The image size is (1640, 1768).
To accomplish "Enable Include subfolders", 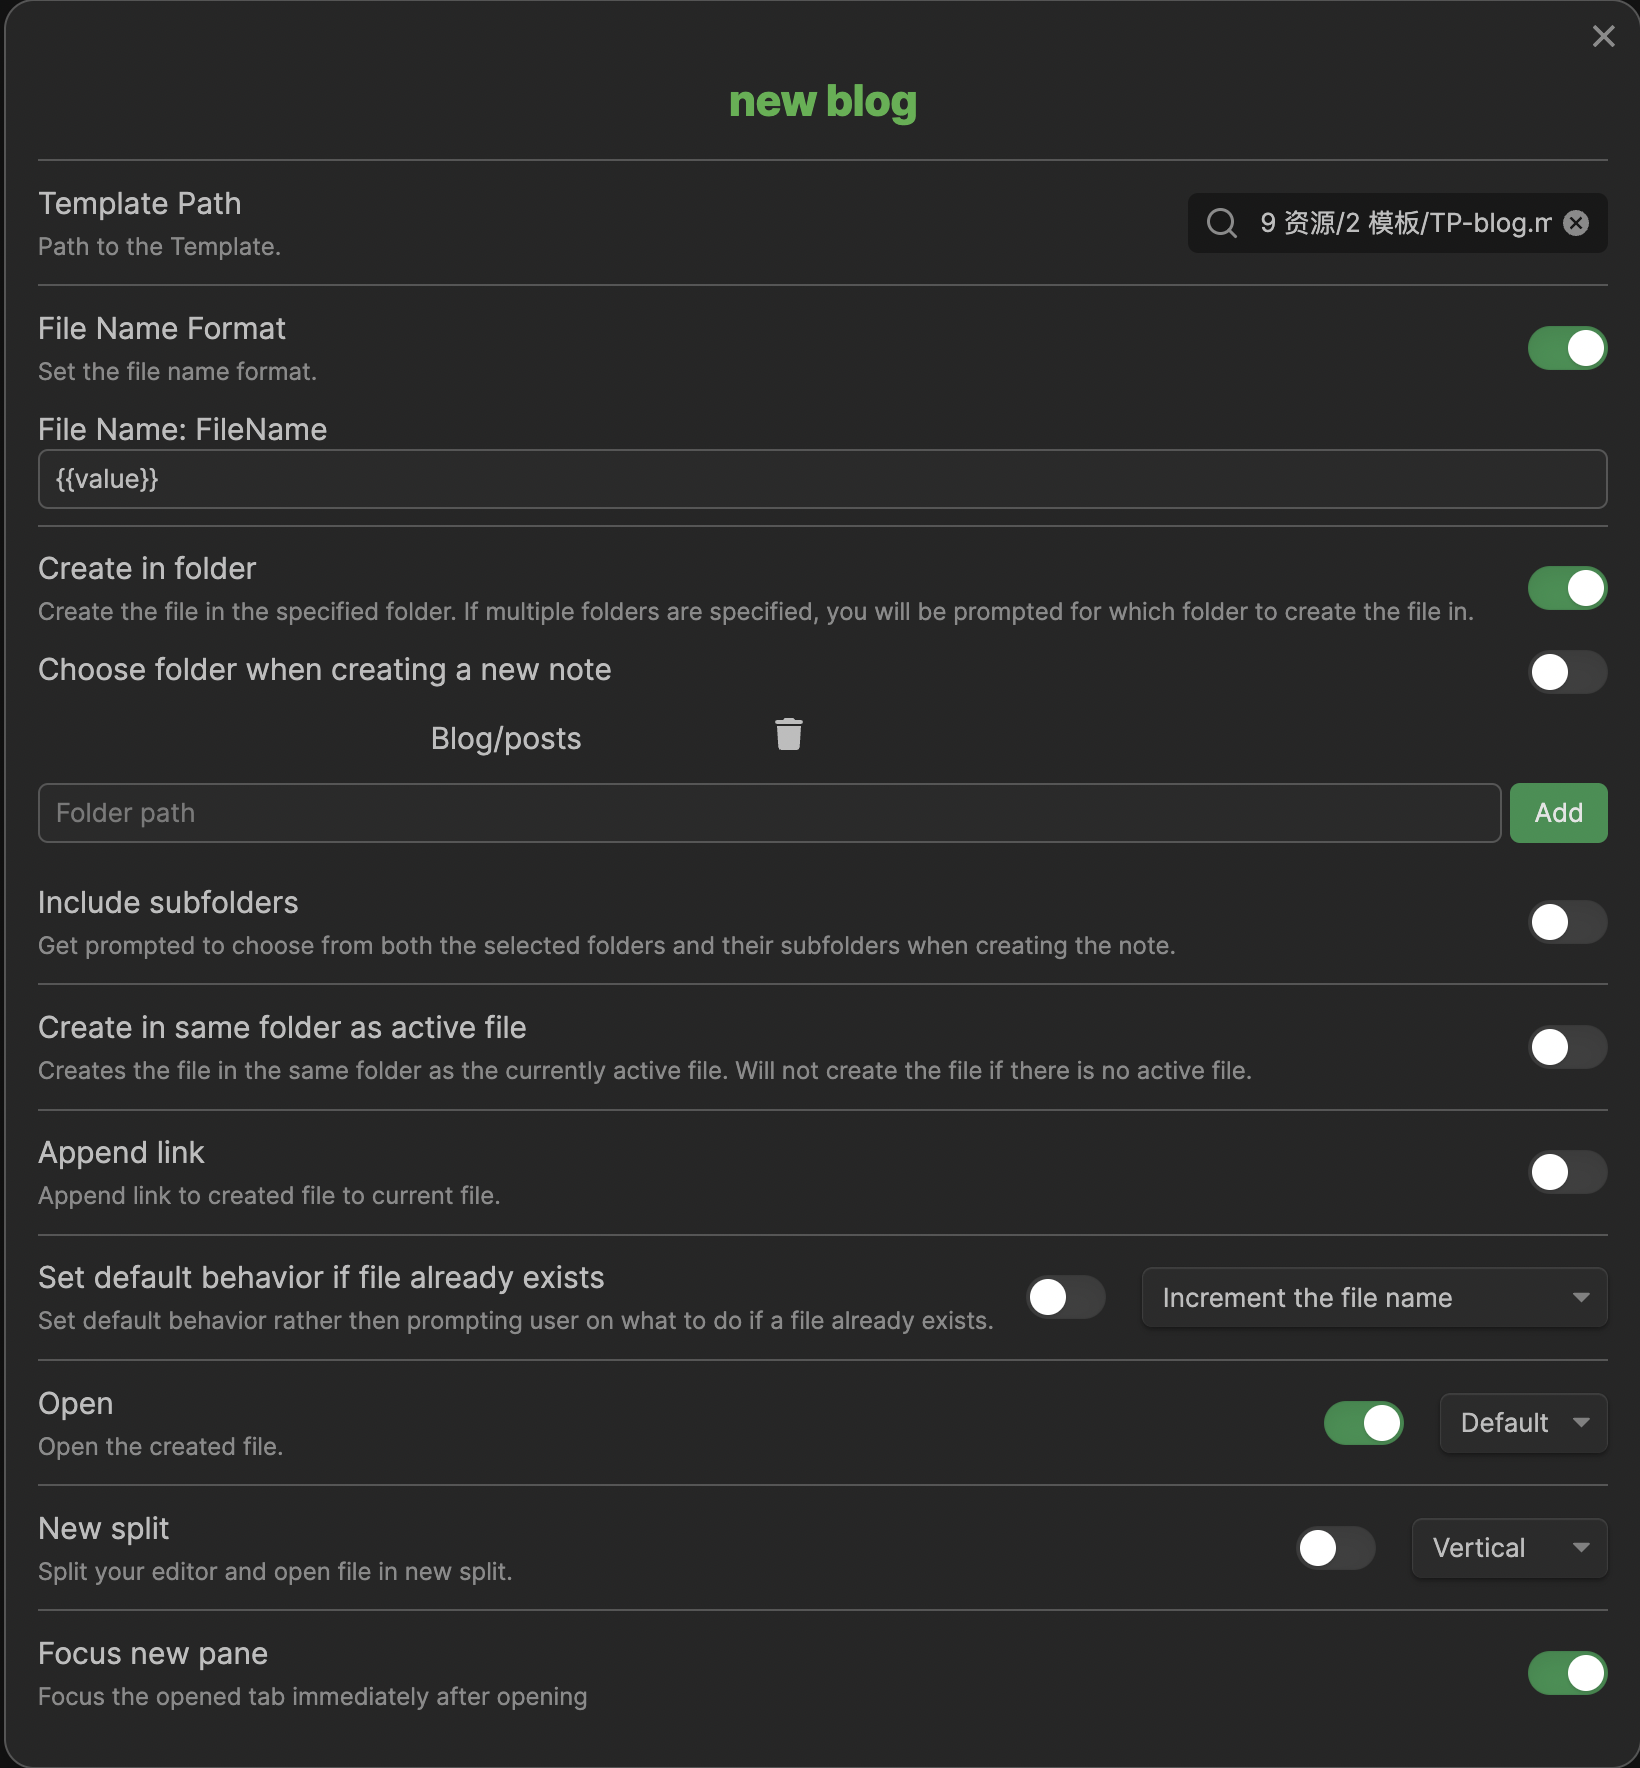I will (x=1567, y=922).
